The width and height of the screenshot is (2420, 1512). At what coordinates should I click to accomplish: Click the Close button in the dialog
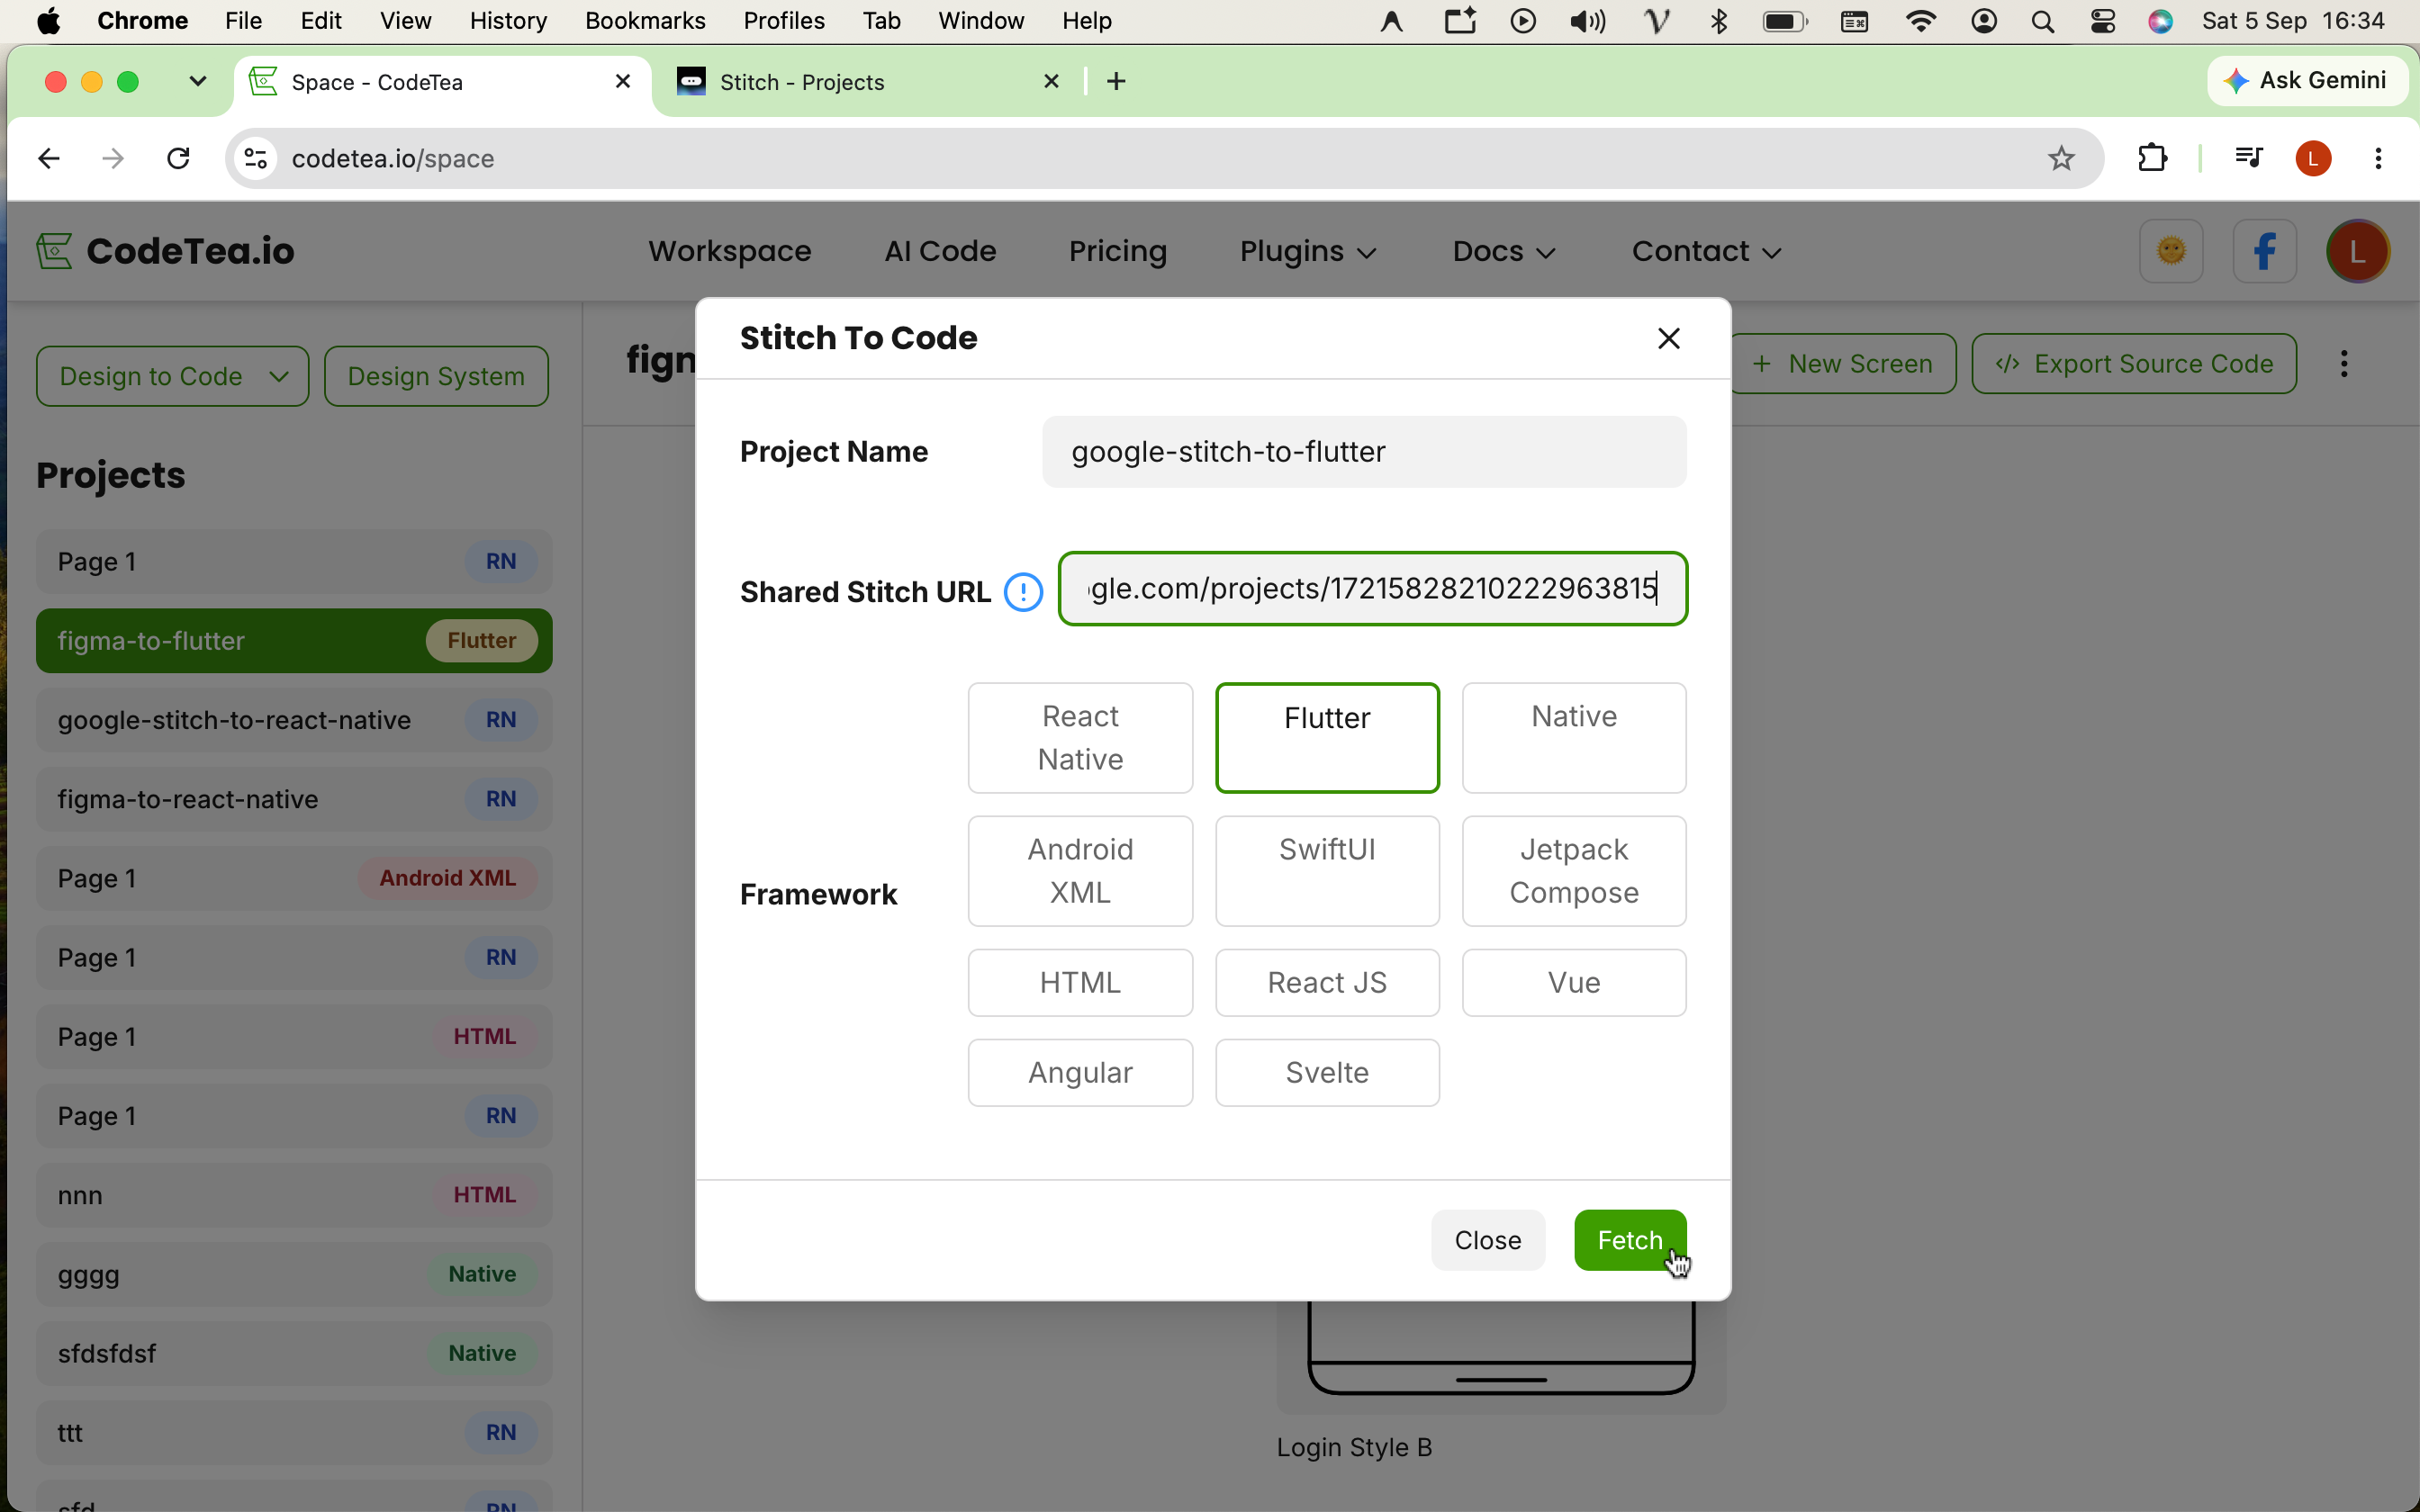tap(1487, 1240)
